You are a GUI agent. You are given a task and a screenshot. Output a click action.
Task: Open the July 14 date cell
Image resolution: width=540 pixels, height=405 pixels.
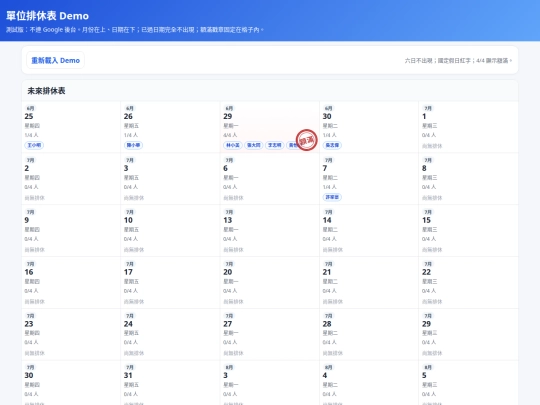coord(369,231)
